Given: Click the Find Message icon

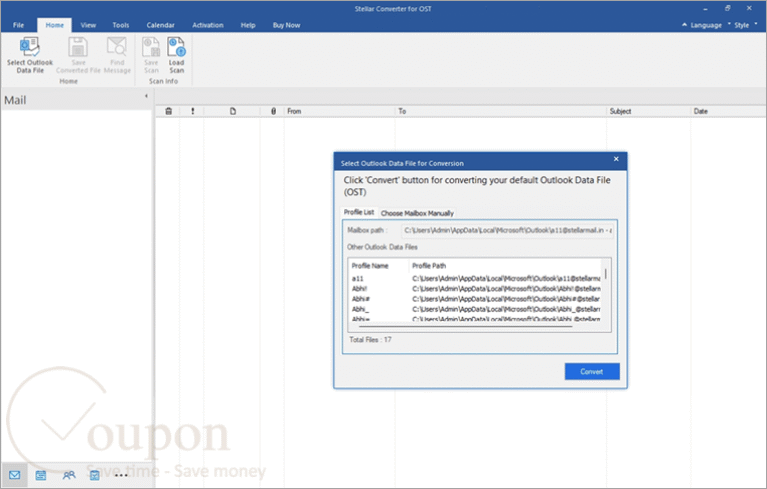Looking at the screenshot, I should click(x=117, y=47).
